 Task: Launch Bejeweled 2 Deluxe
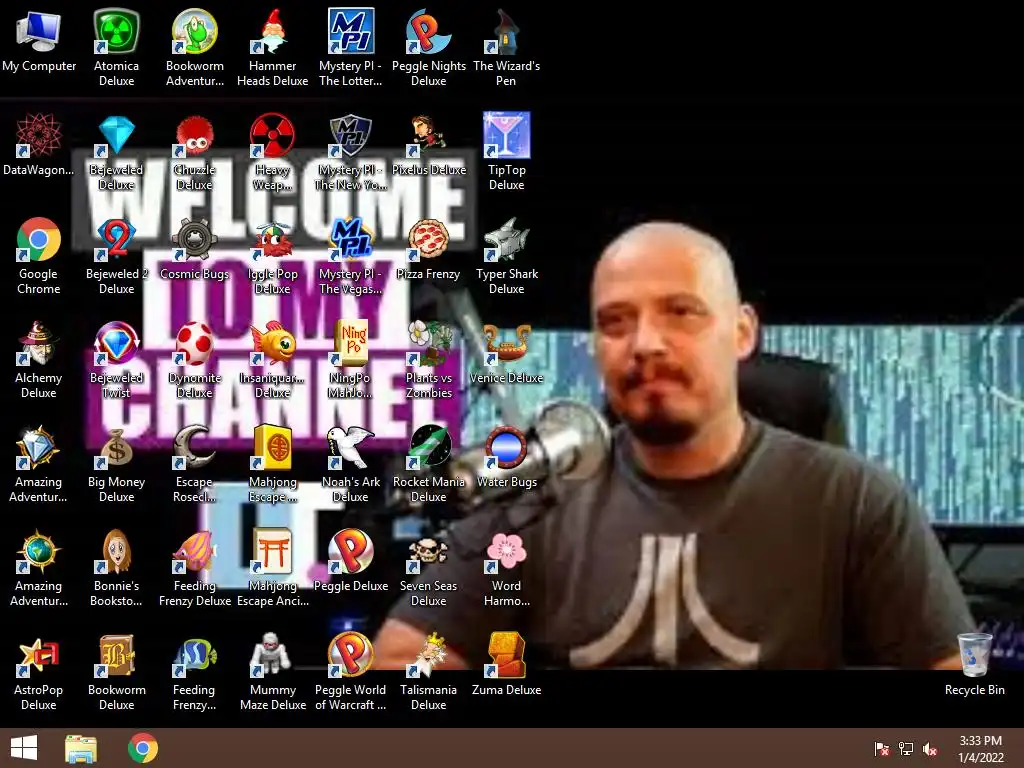click(x=116, y=255)
